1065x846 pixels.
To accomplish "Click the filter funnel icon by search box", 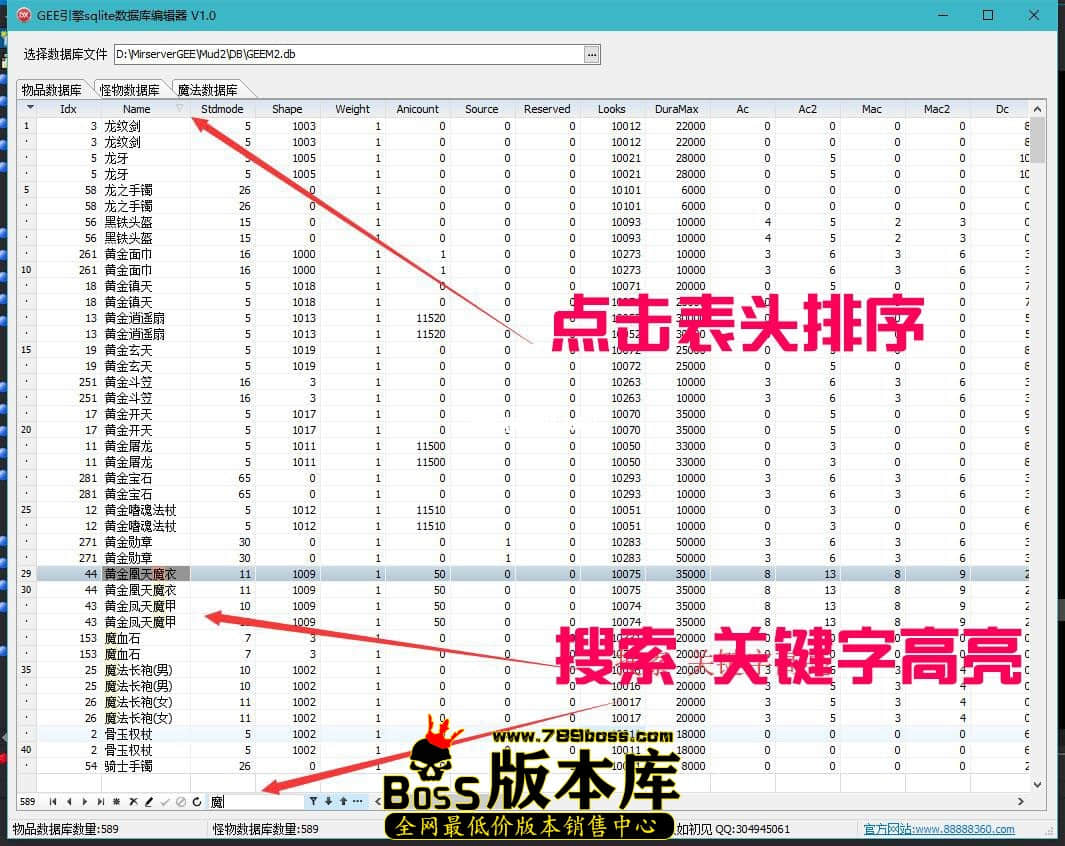I will click(x=313, y=802).
